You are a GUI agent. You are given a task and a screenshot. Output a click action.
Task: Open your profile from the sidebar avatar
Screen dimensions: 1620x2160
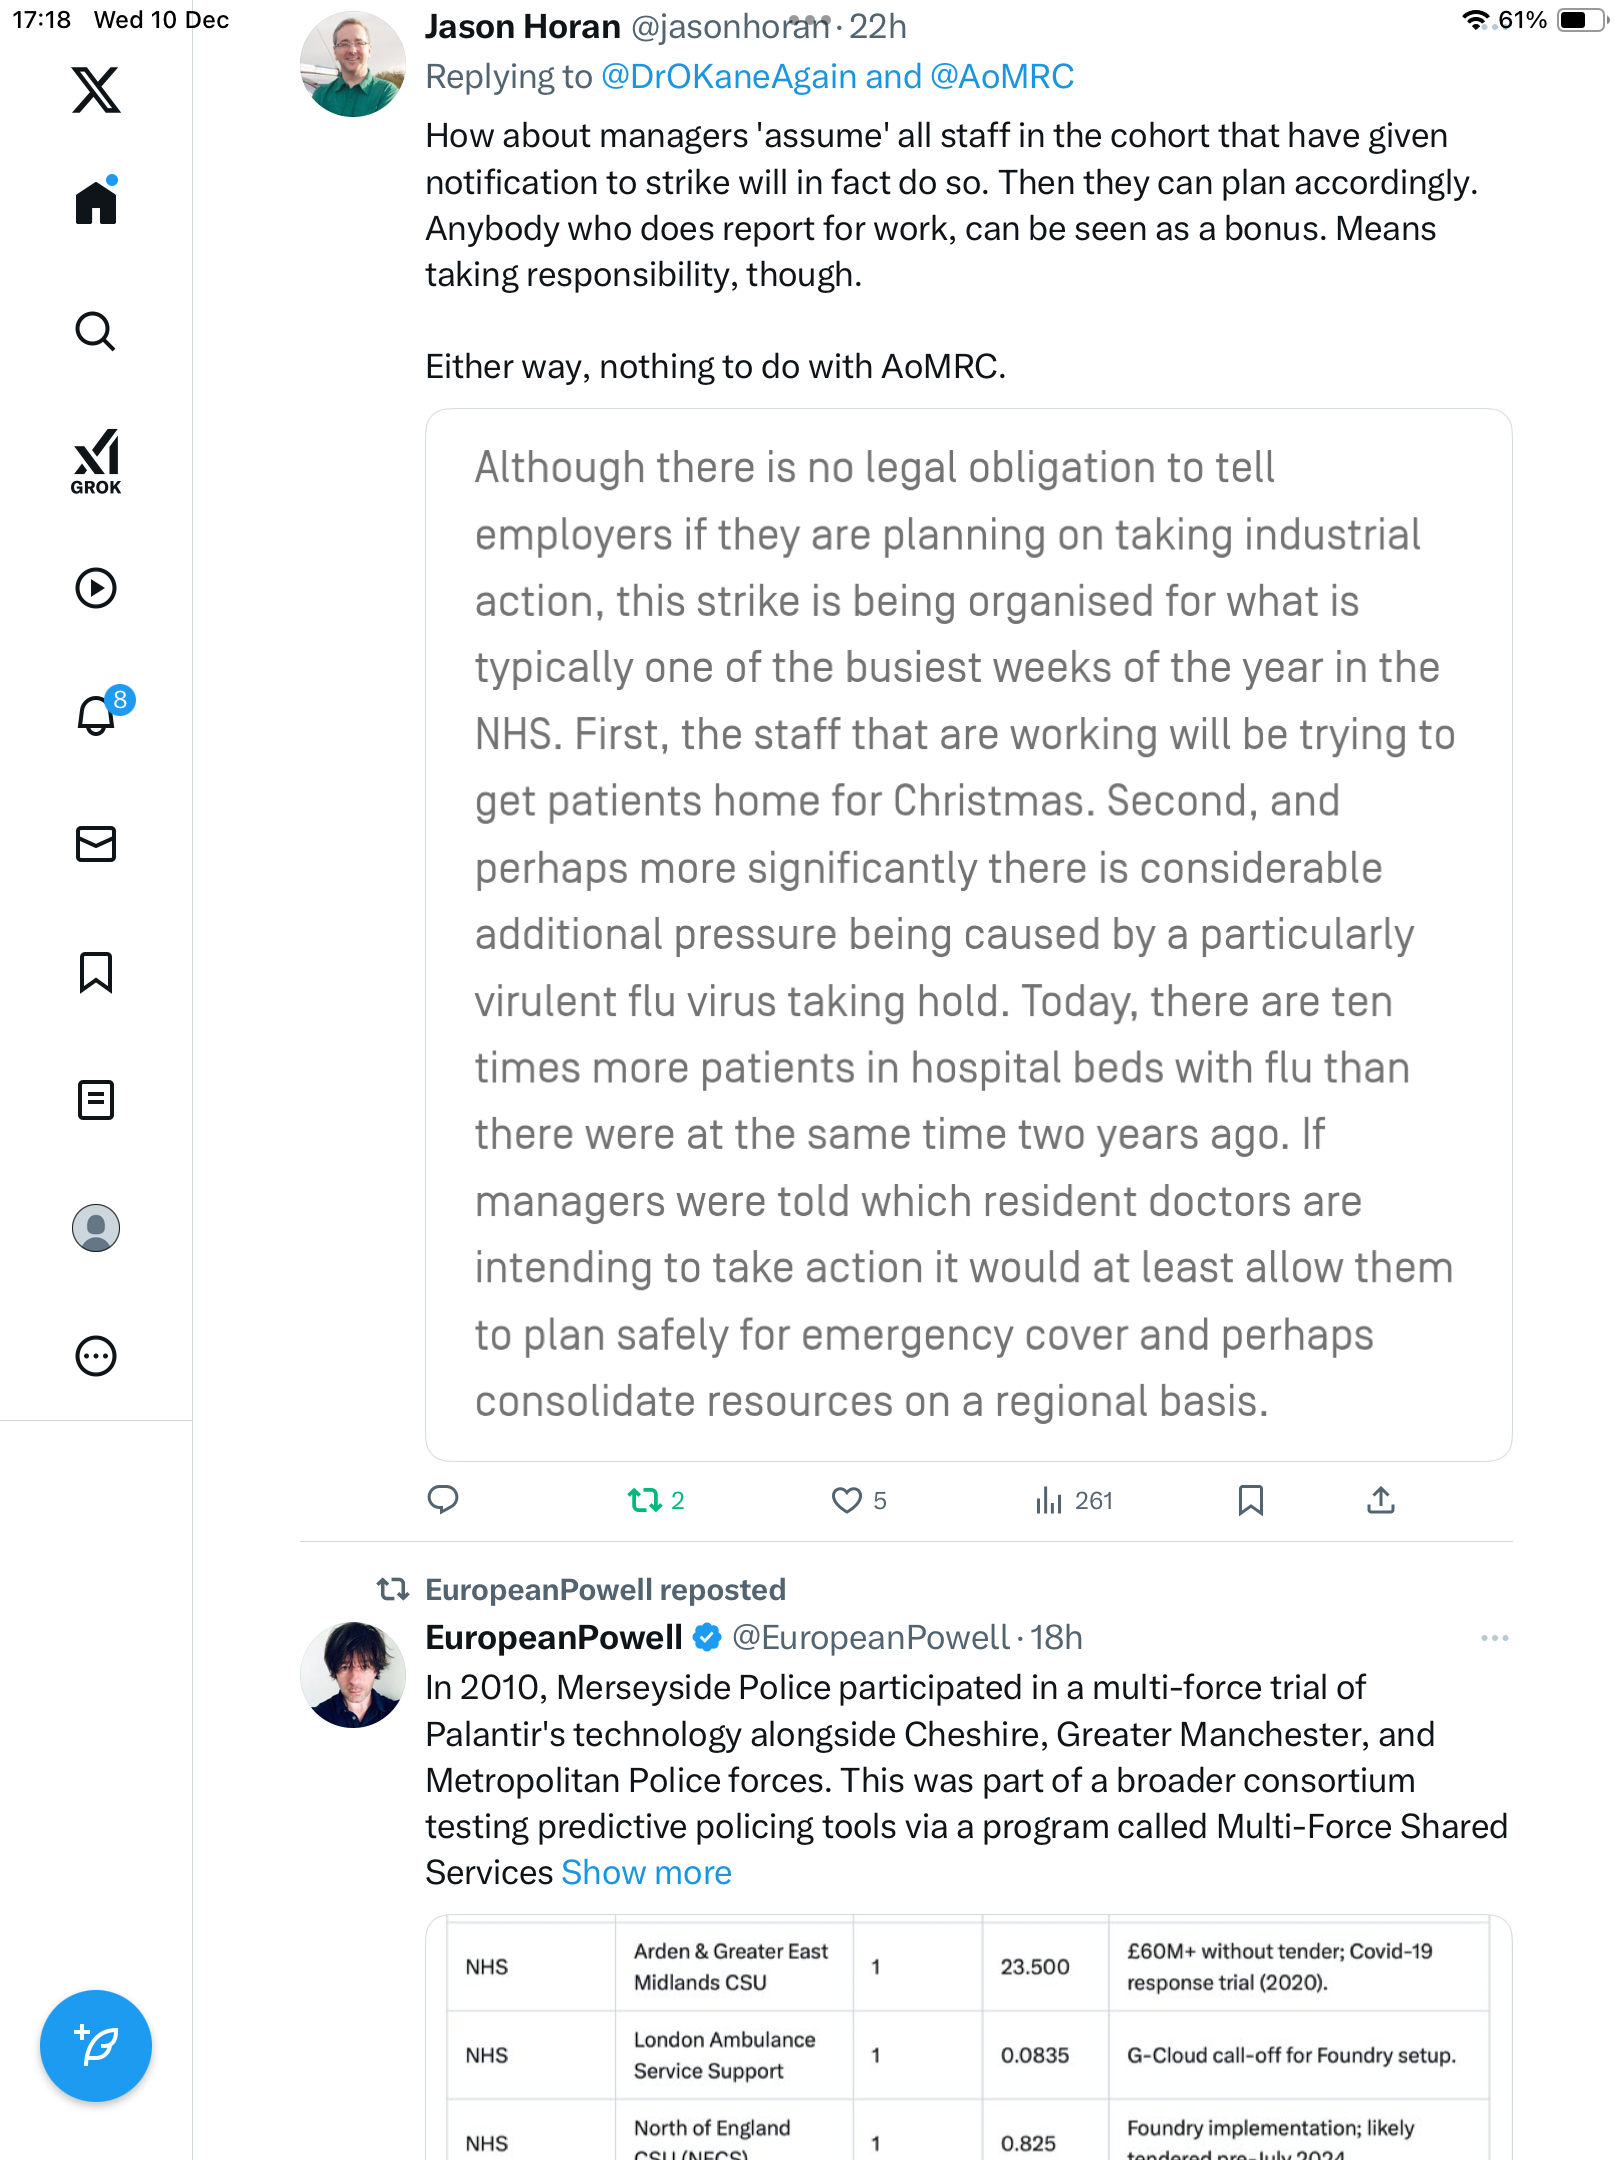[x=96, y=1228]
